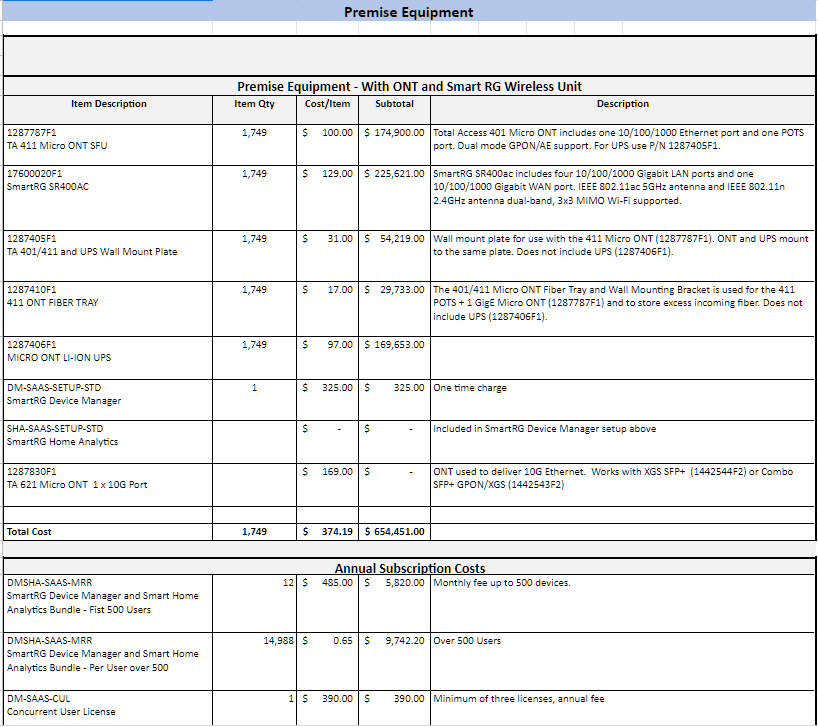Viewport: 818px width, 727px height.
Task: Click the $169.00 cost cell
Action: [327, 484]
